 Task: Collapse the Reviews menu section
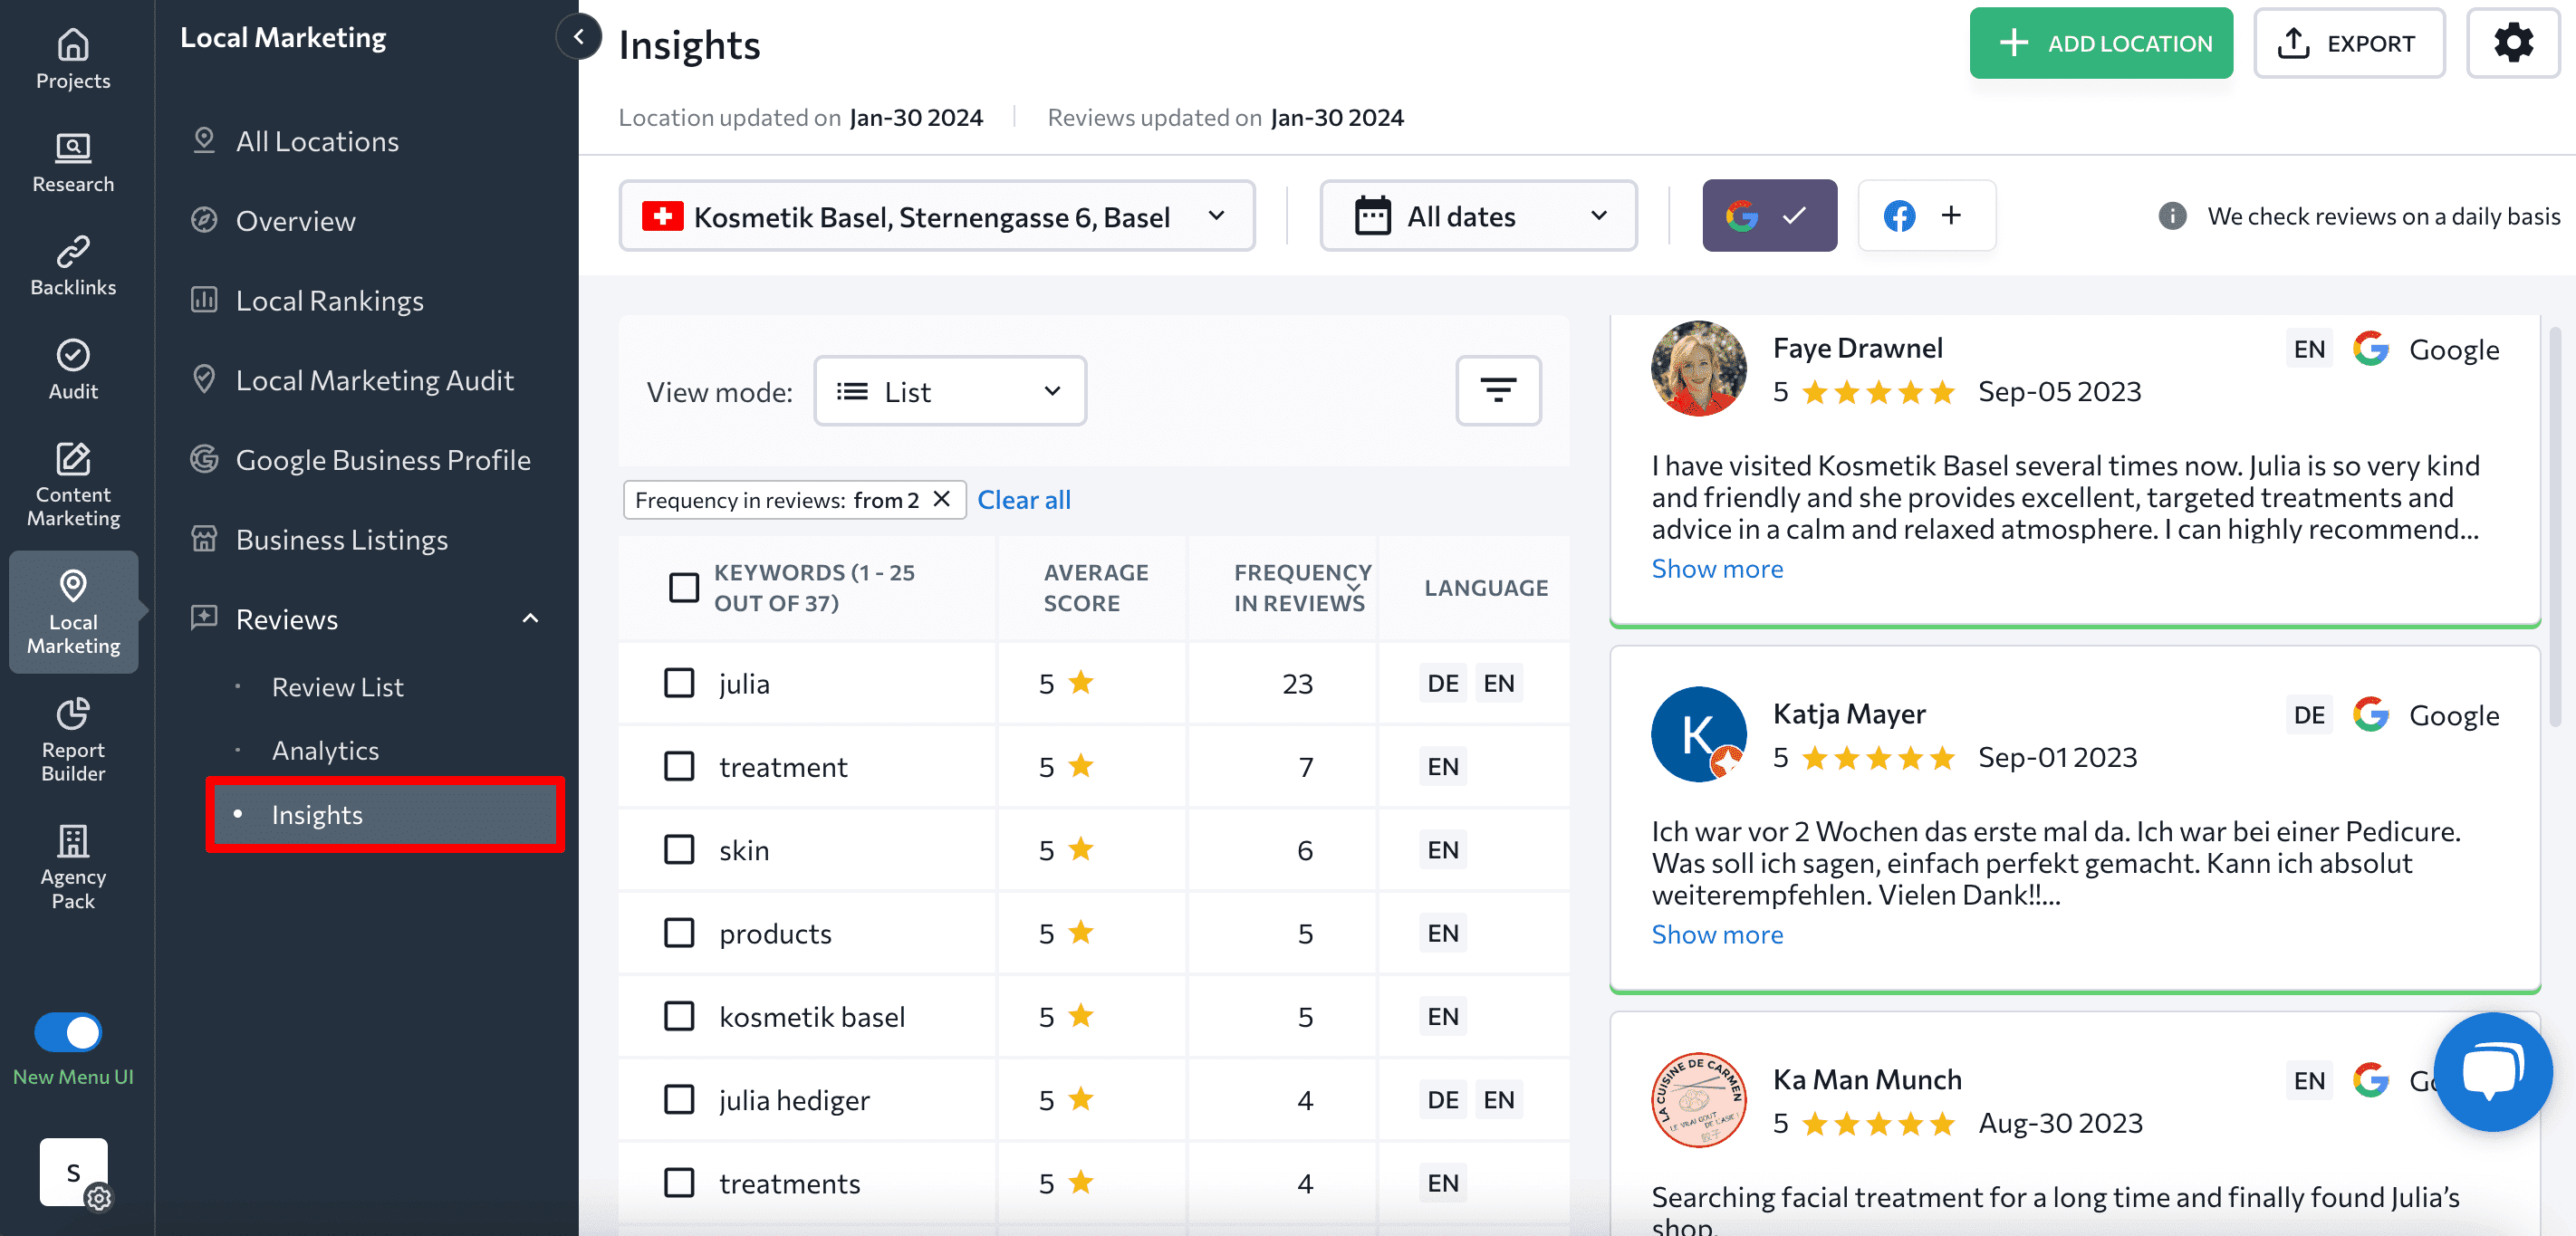[x=530, y=619]
